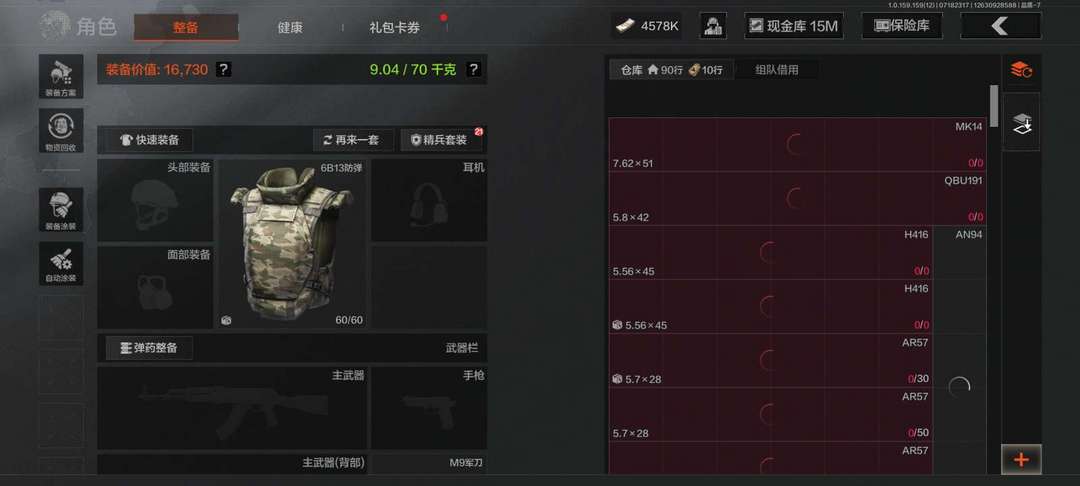Screen dimensions: 1080x486
Task: Switch to the 组队借用 tab
Action: click(776, 70)
